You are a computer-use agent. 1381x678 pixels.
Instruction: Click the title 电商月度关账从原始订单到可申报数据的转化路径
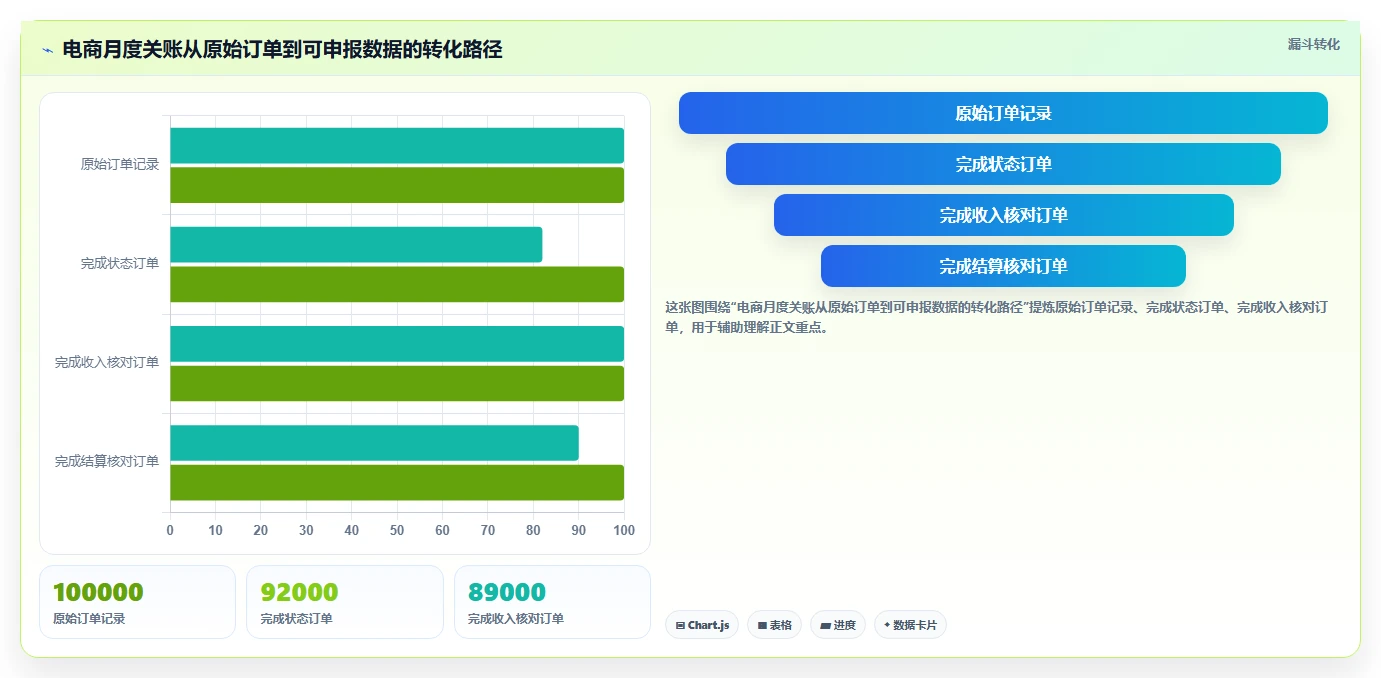(x=282, y=49)
